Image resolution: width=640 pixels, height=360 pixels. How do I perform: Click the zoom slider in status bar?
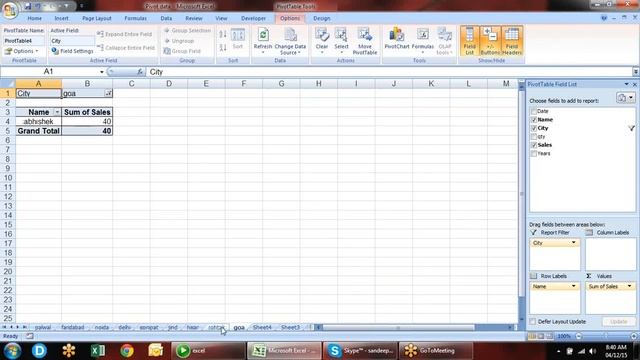(605, 336)
